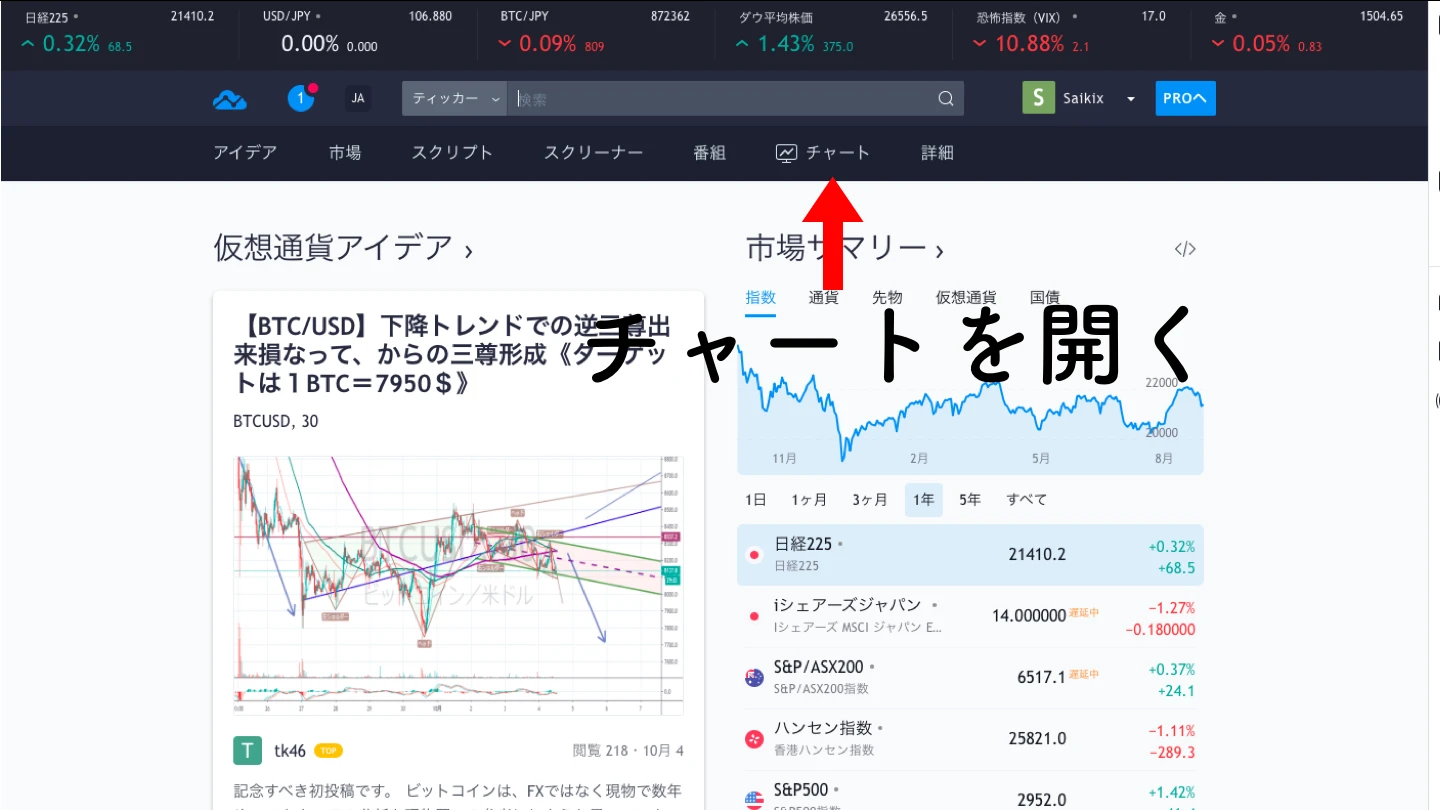Click the search magnifier icon
1440x810 pixels.
click(x=944, y=98)
